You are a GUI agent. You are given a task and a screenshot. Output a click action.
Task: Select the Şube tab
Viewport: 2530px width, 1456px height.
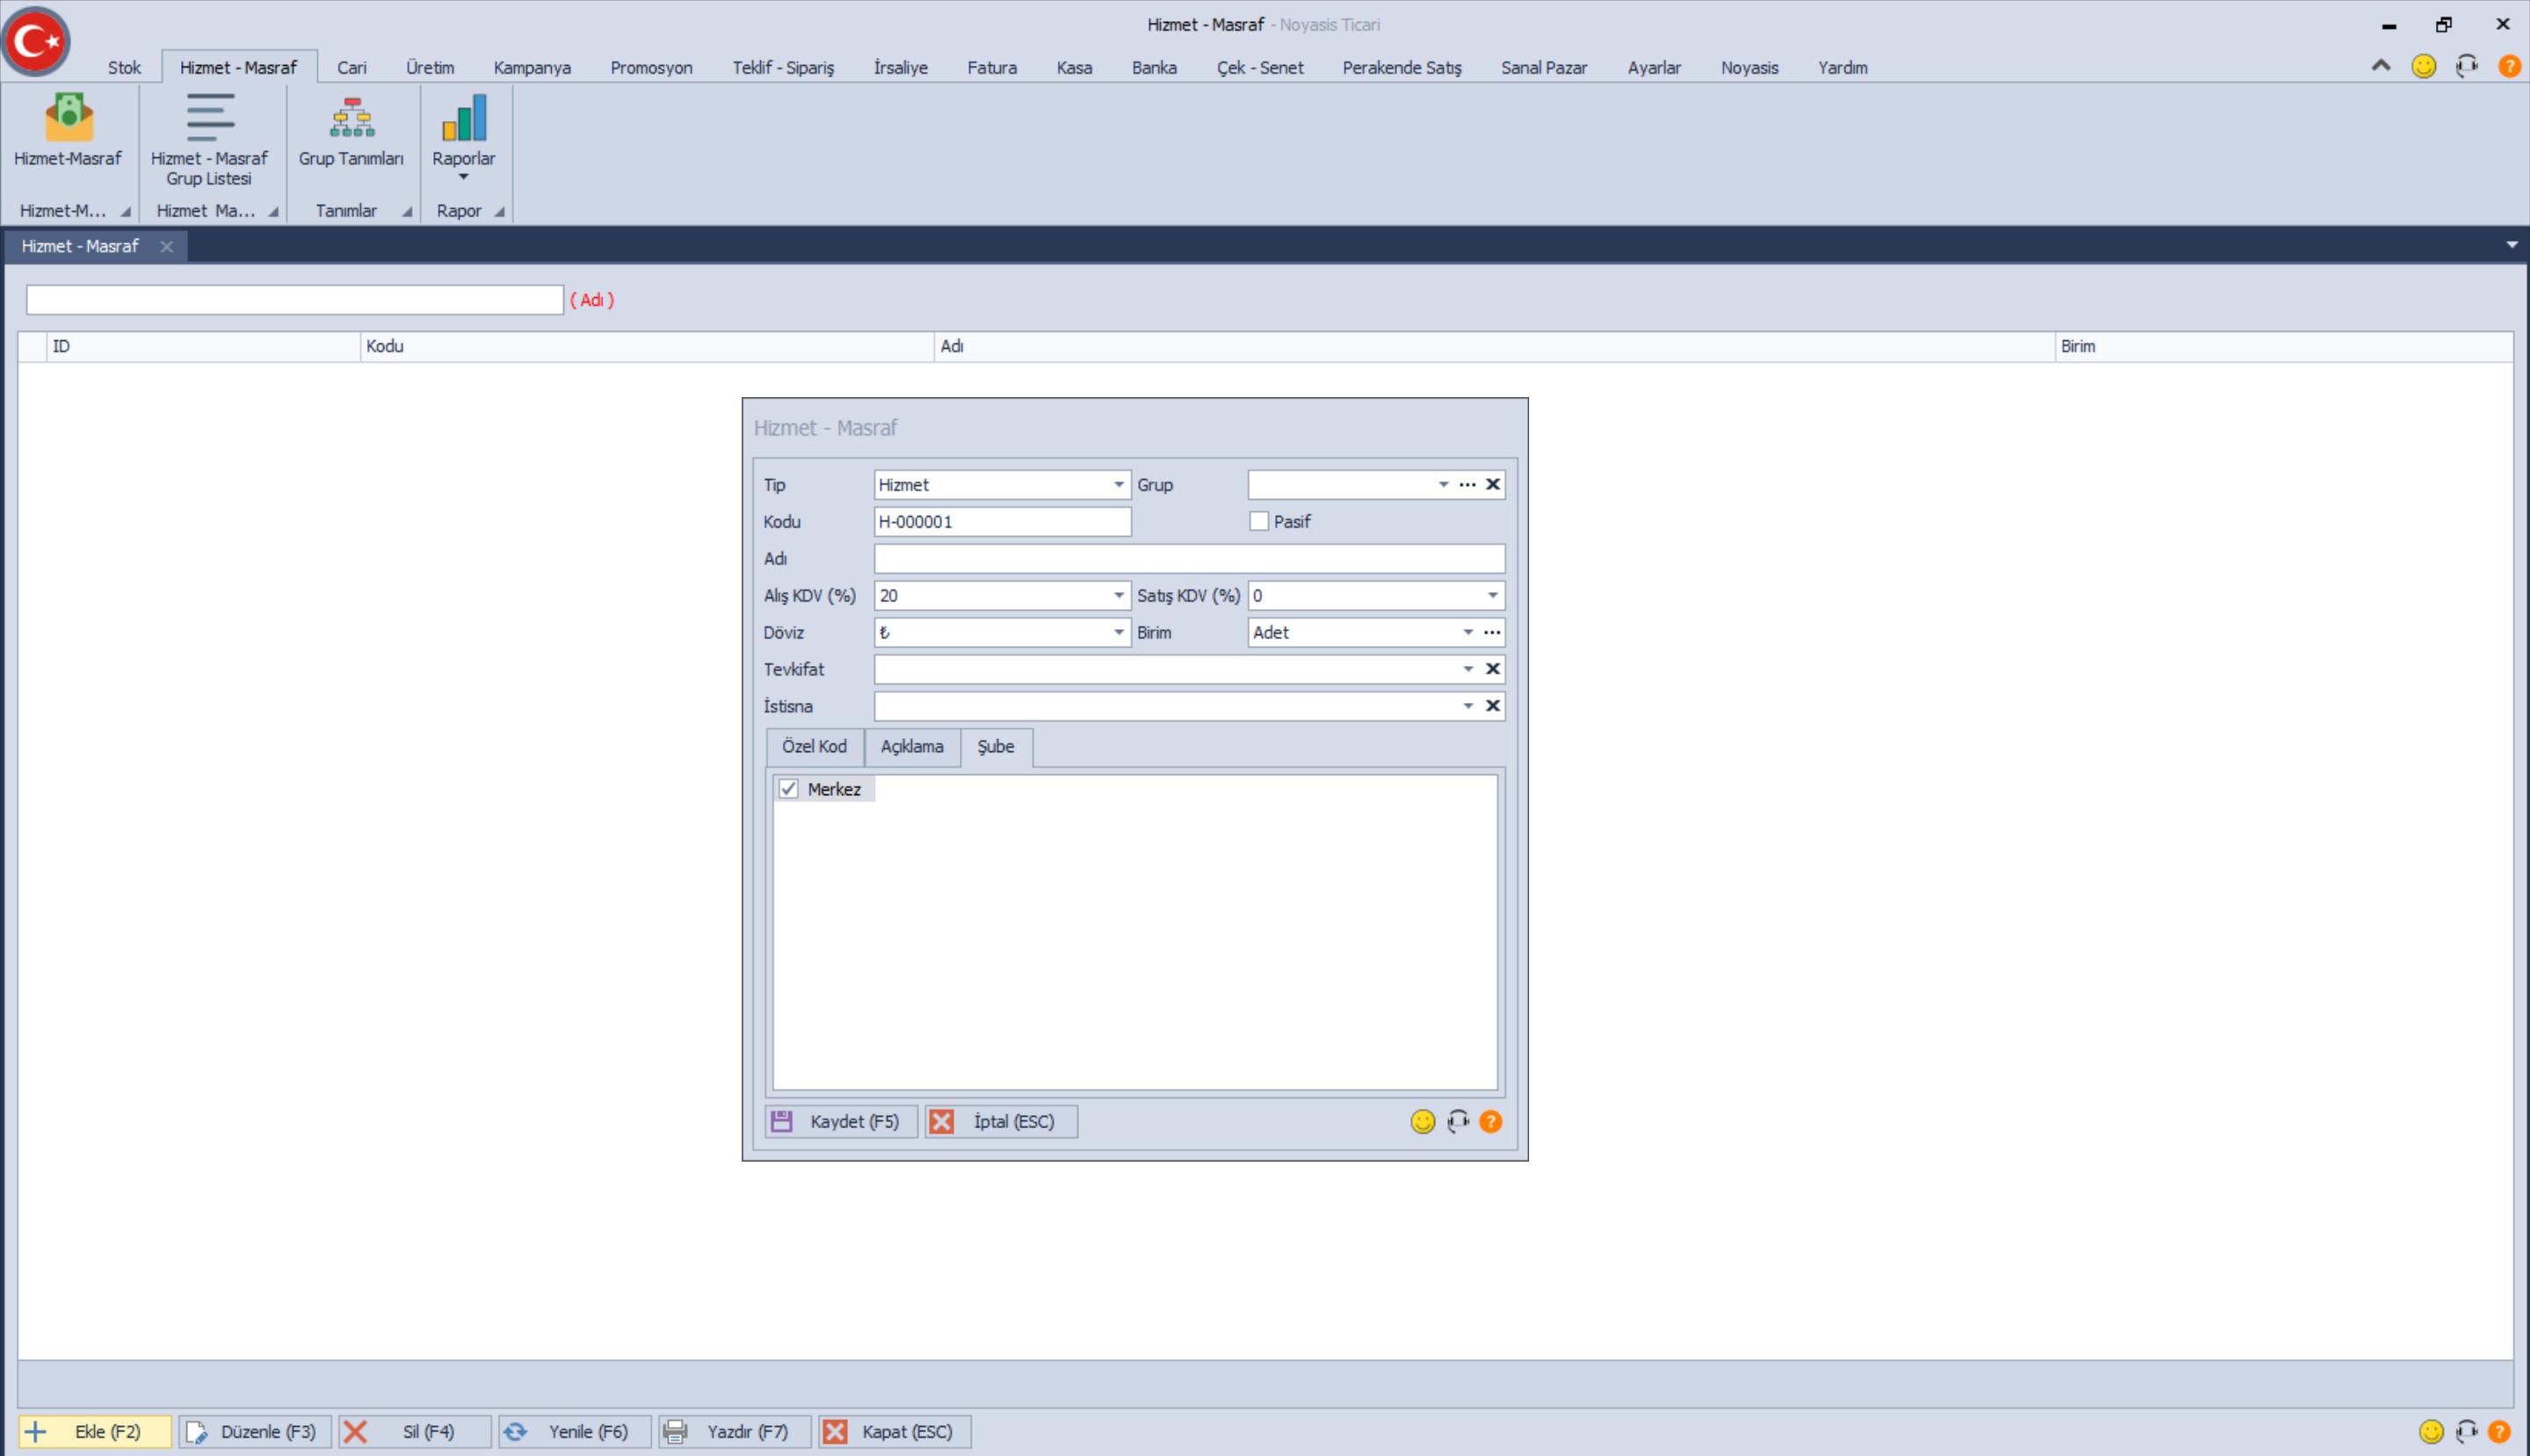pos(996,747)
